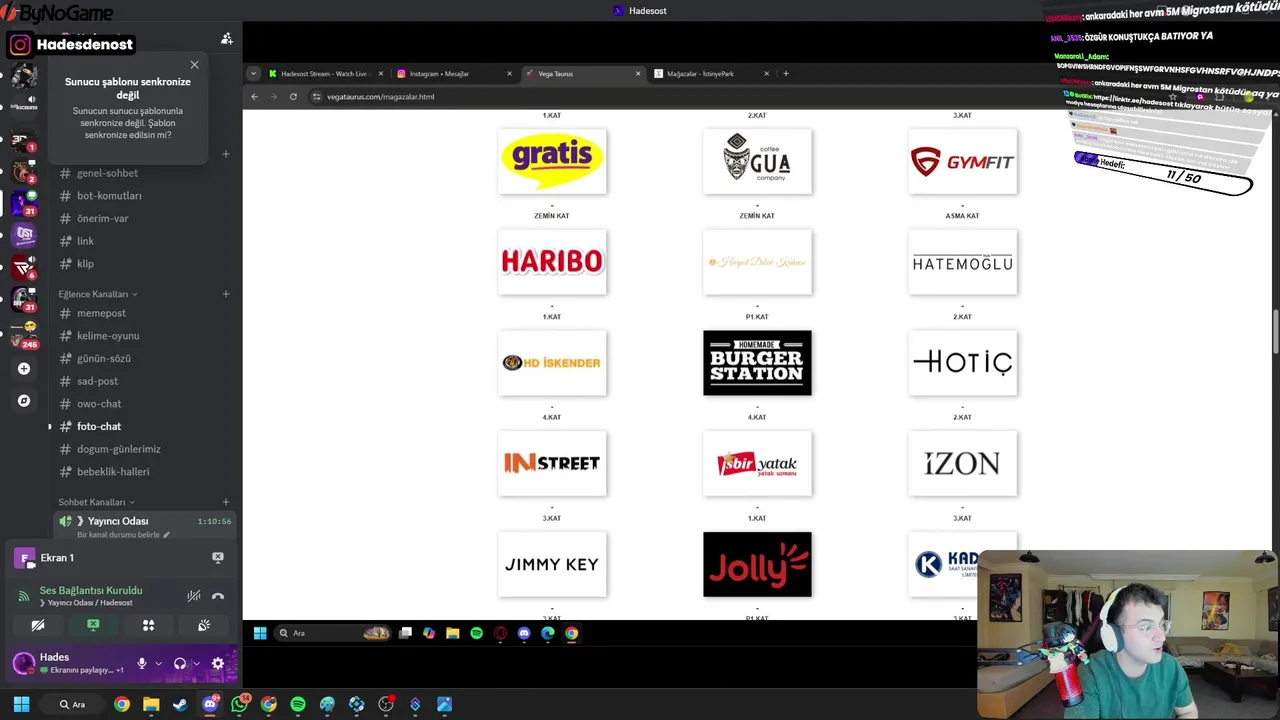This screenshot has width=1280, height=720.
Task: Click the Hotiç store logo
Action: tap(962, 363)
